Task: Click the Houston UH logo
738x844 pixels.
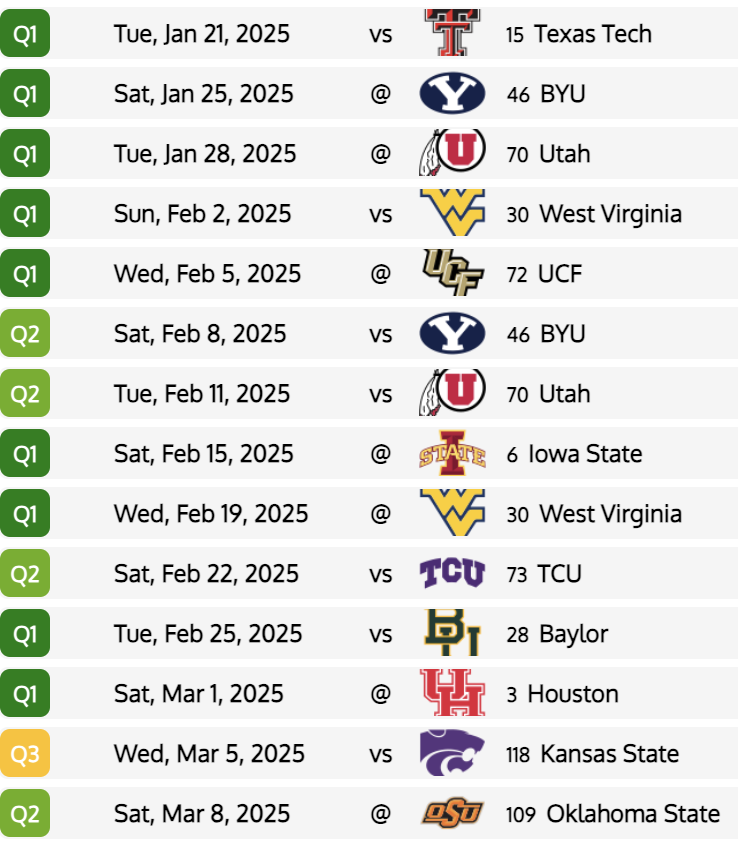Action: [452, 693]
